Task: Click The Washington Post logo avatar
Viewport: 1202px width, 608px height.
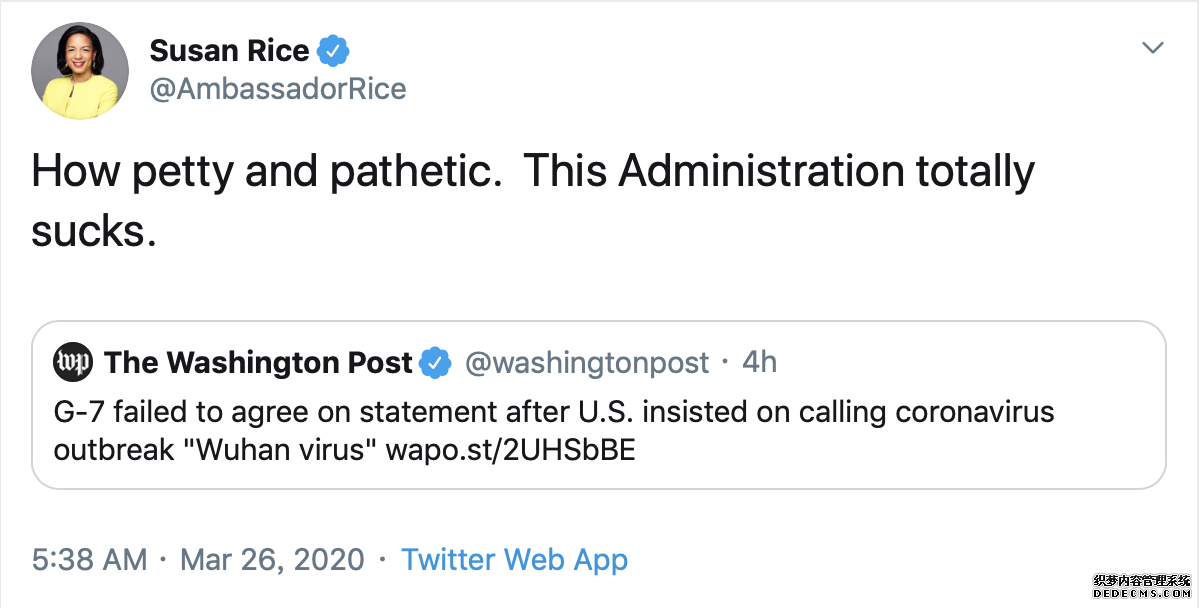Action: tap(73, 362)
